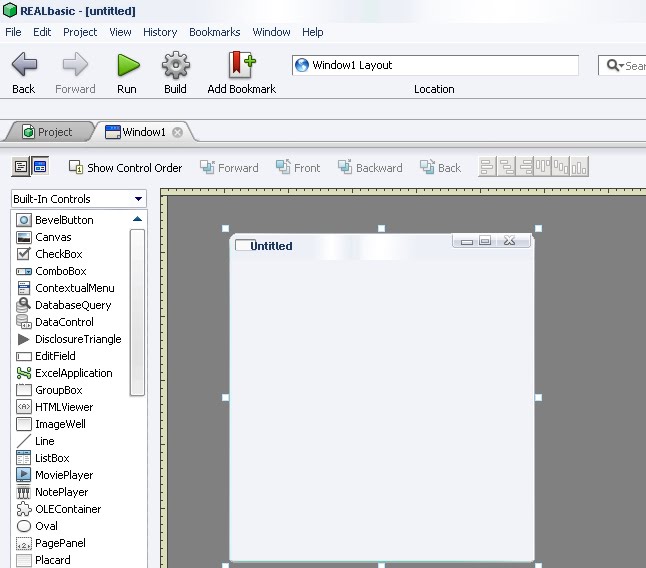Click the top-middle selection handle of Untitled window

pyautogui.click(x=382, y=228)
